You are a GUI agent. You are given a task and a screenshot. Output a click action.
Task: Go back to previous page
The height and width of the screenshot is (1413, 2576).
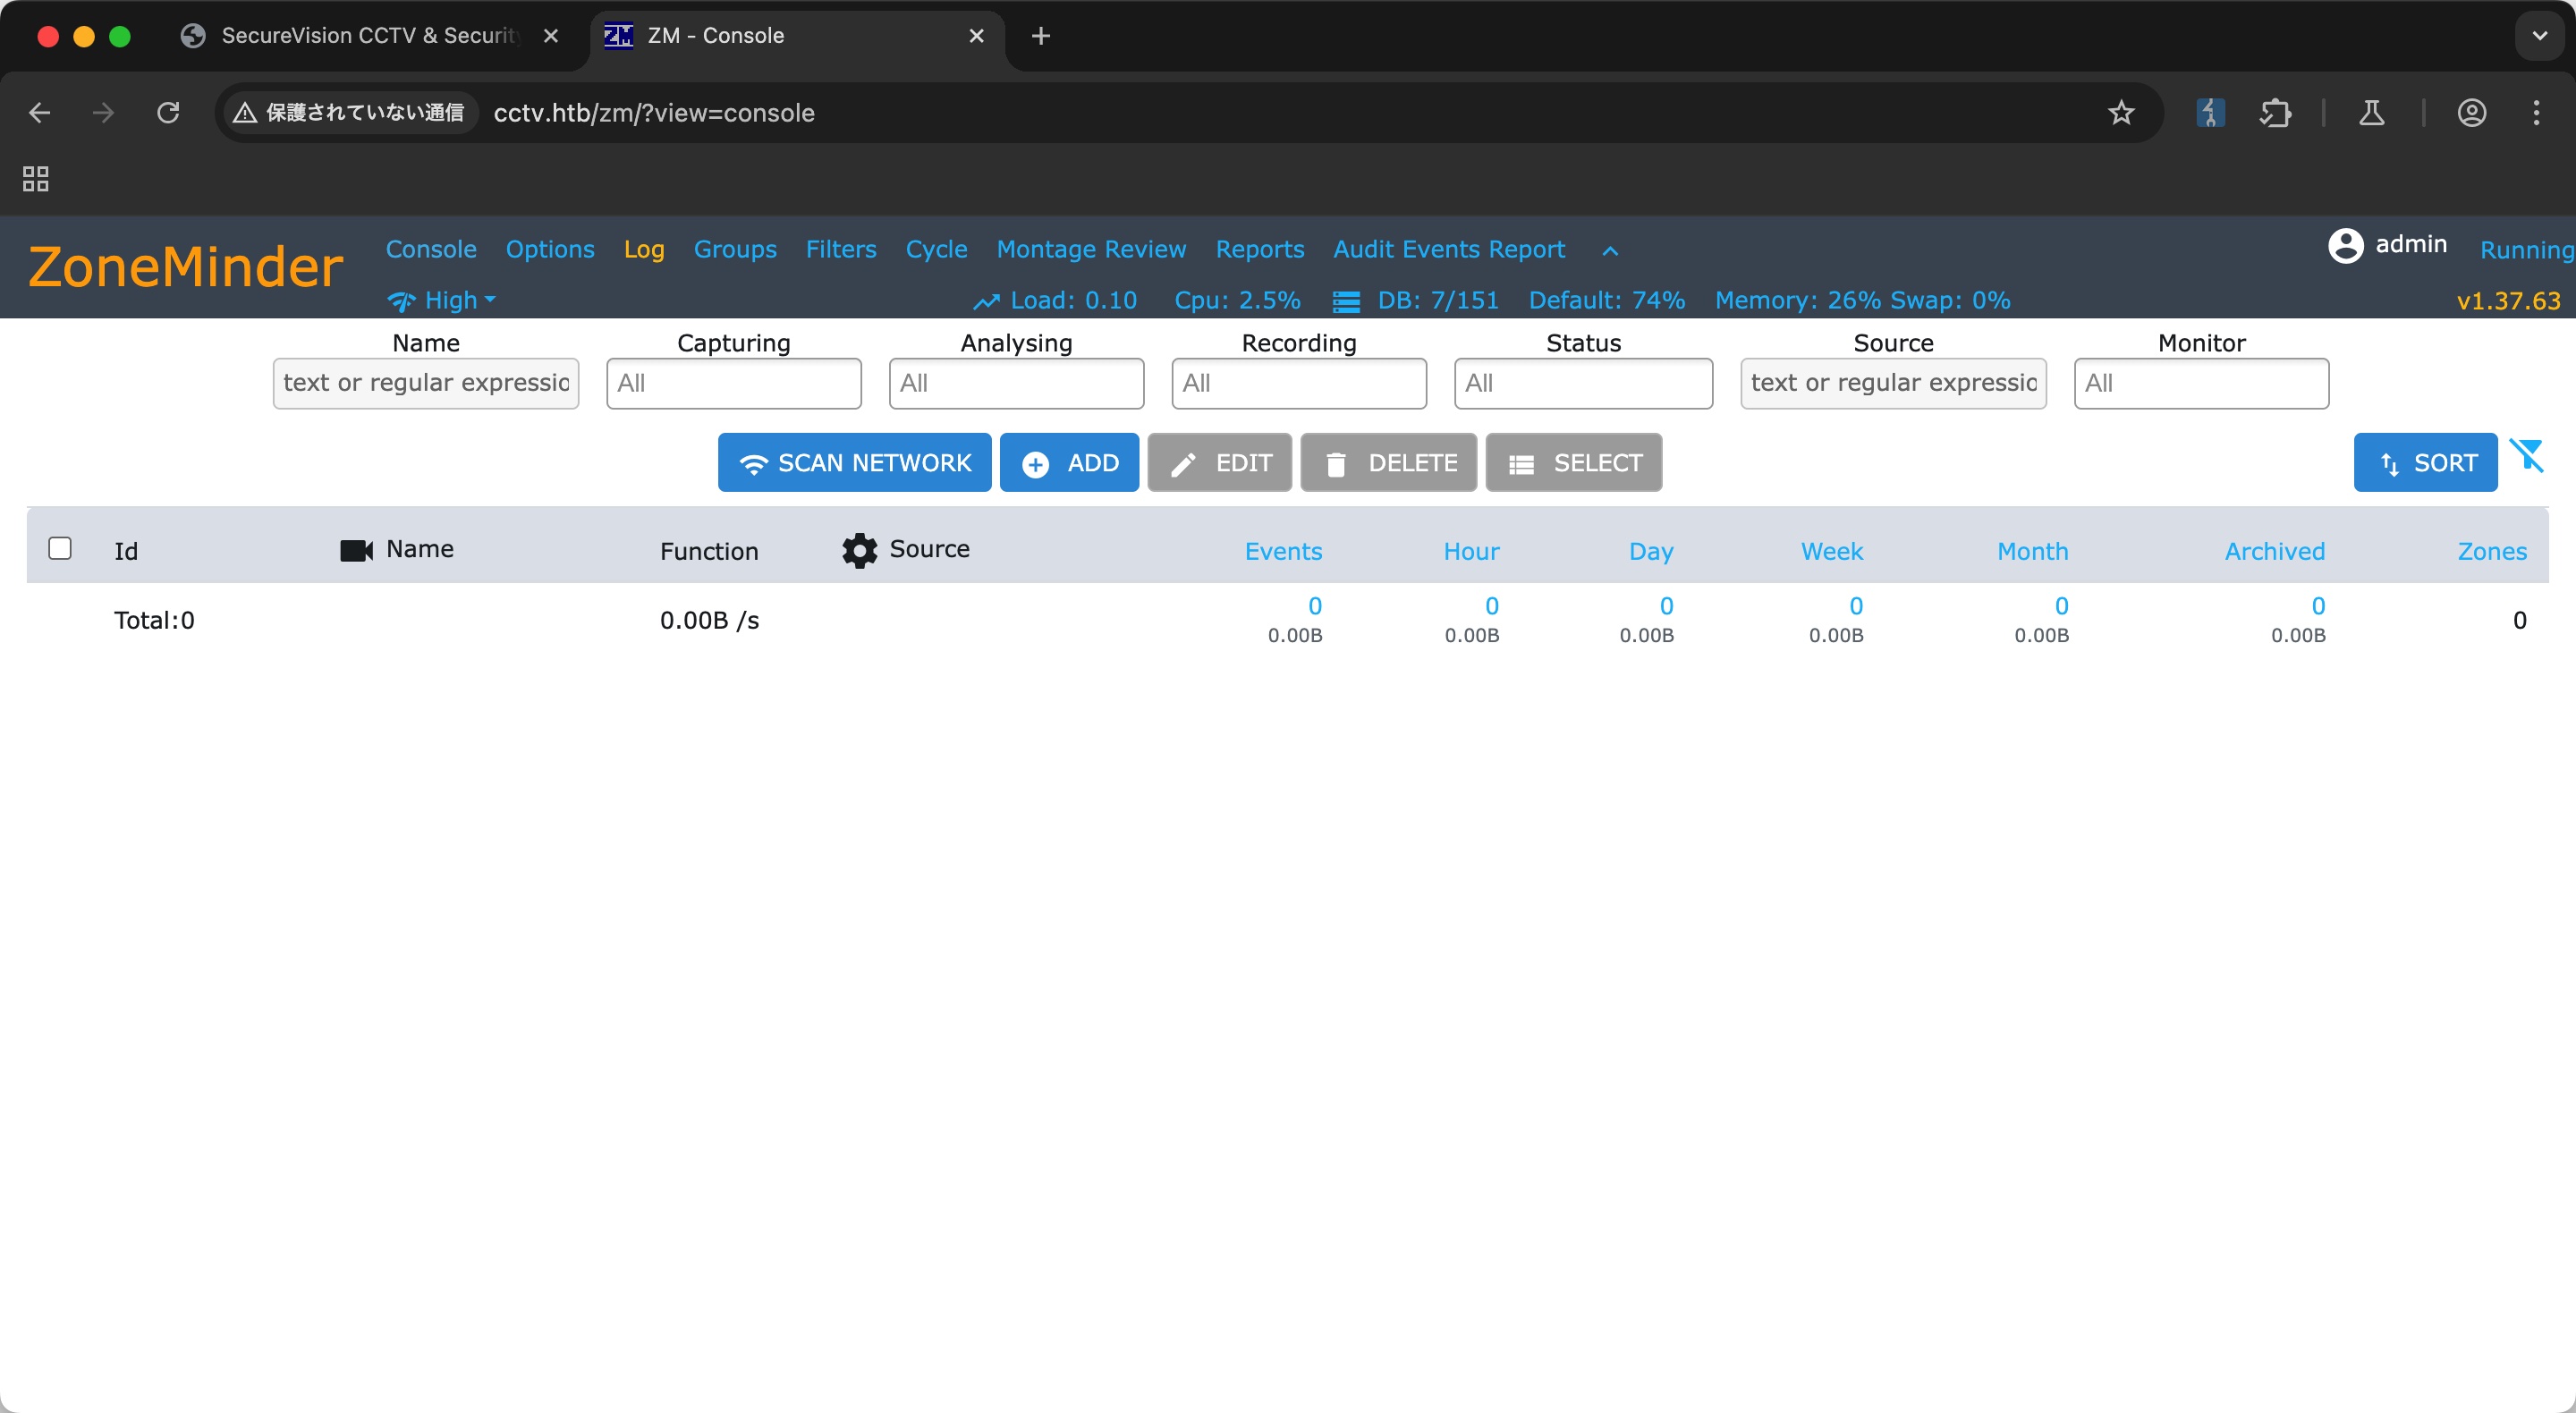[40, 113]
